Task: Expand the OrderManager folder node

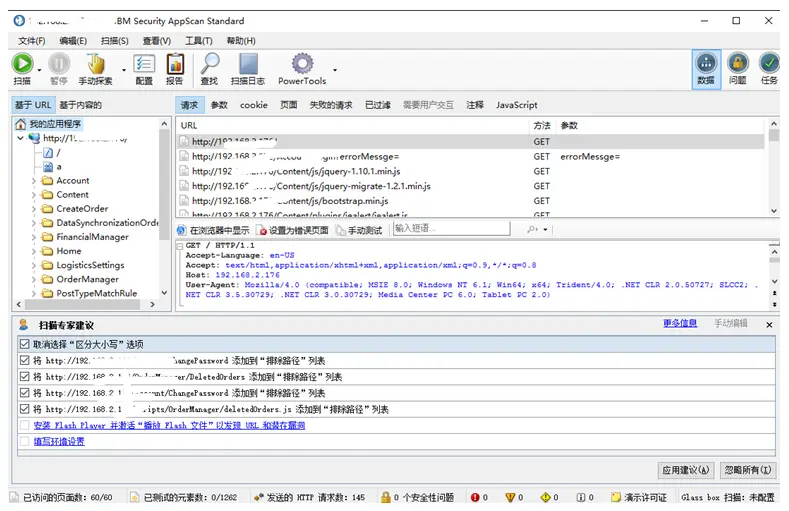Action: pos(34,279)
